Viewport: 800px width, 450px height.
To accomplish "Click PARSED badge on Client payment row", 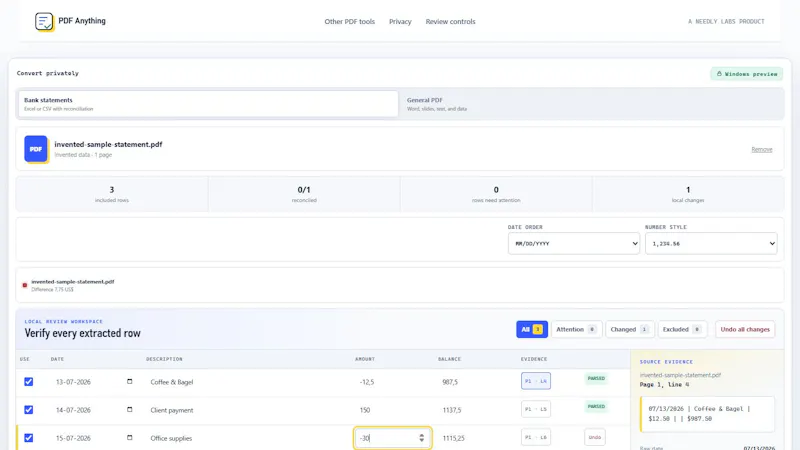I will [x=596, y=407].
